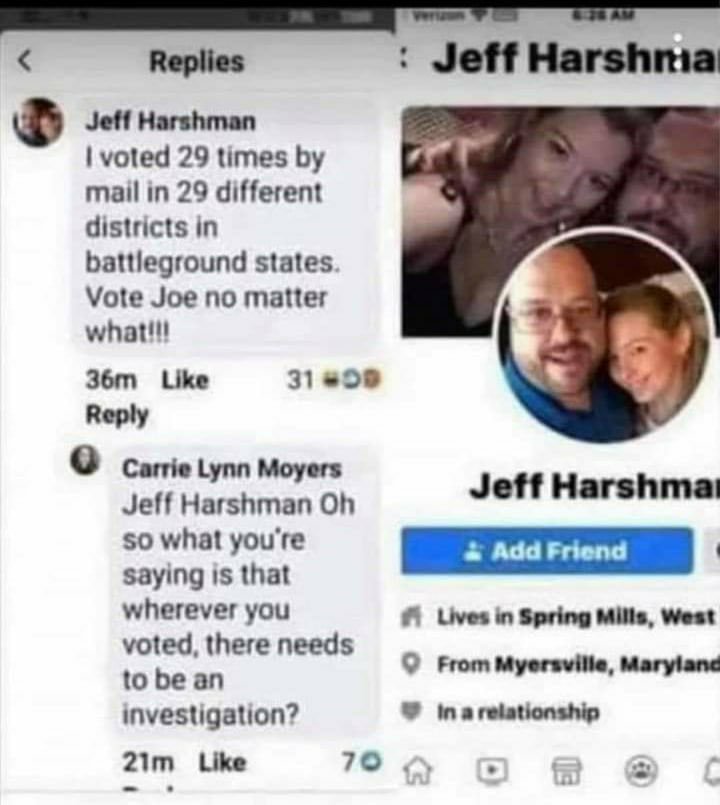
Task: Open Myersville, Maryland hometown link
Action: [608, 664]
